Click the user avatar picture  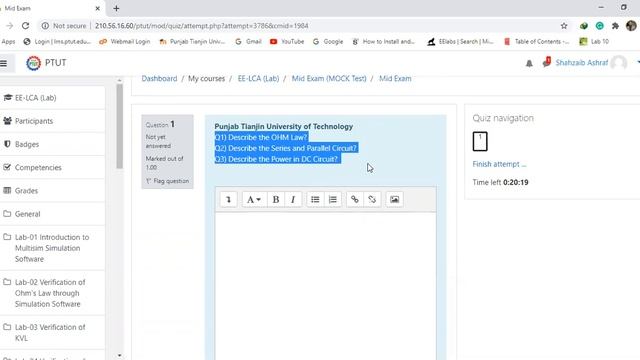(619, 63)
